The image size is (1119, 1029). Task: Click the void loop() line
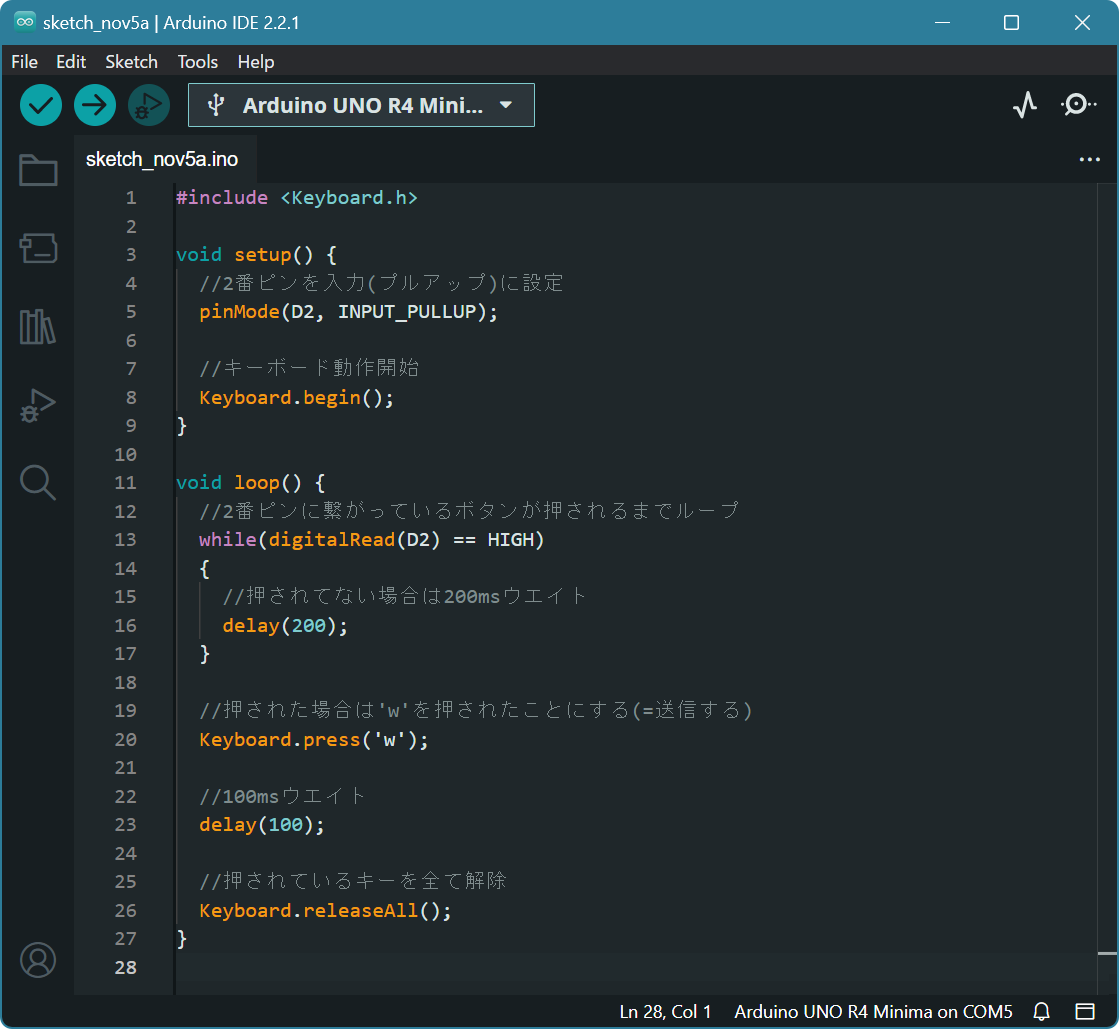pyautogui.click(x=250, y=483)
